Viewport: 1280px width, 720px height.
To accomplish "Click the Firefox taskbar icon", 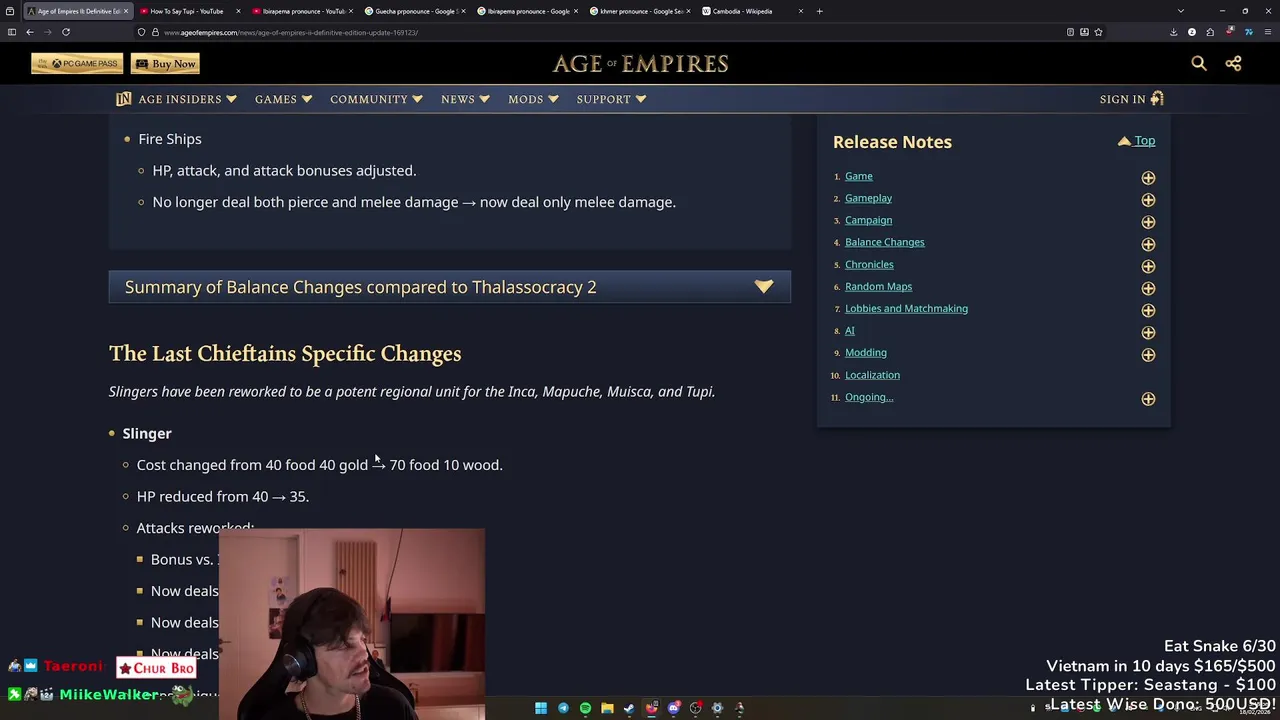I will (651, 708).
